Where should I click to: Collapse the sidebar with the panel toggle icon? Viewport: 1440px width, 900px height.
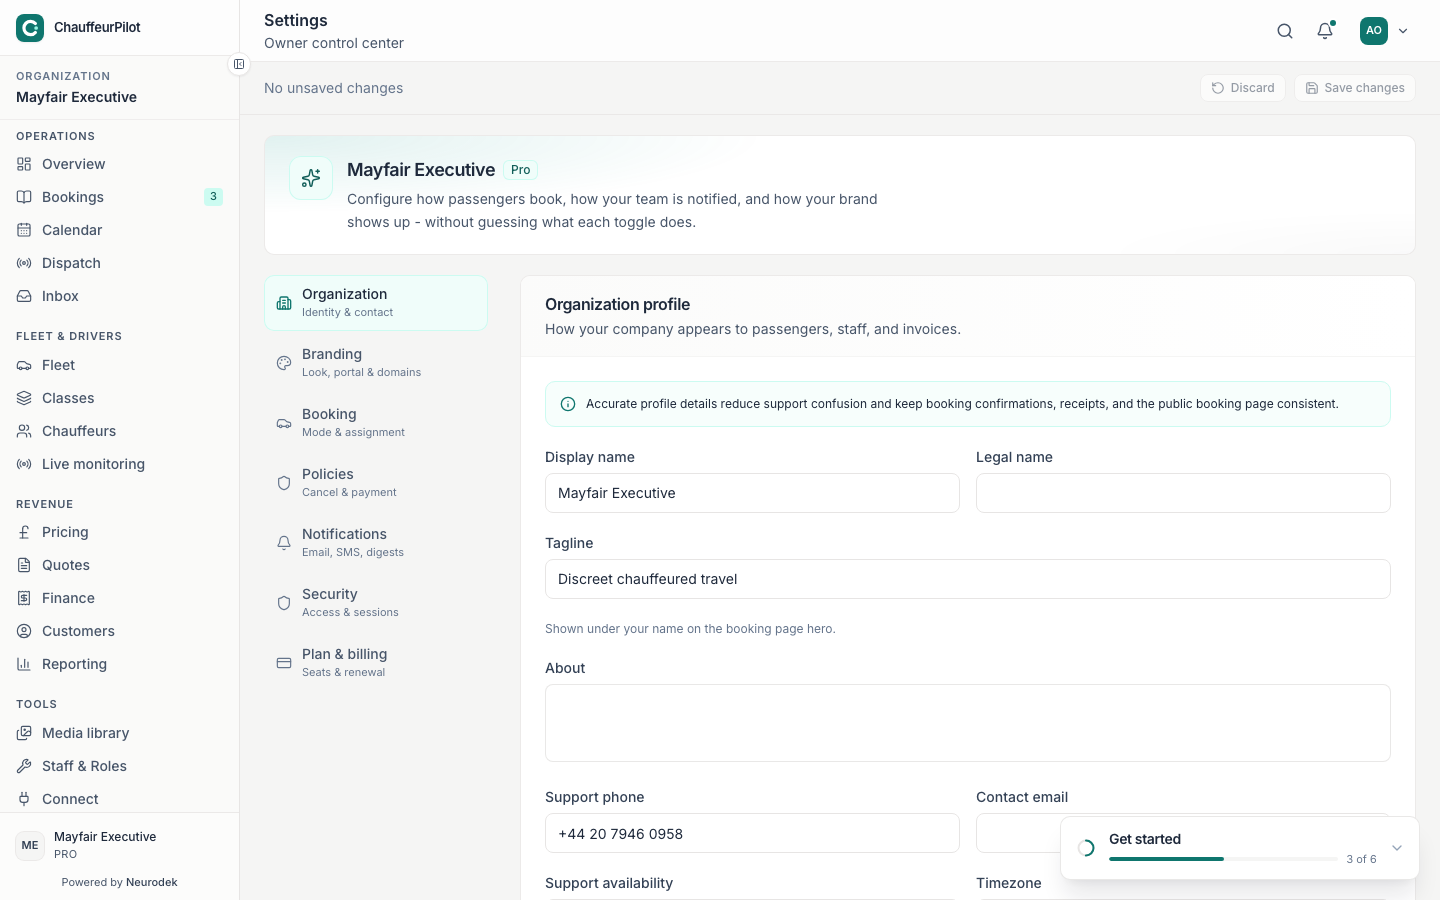(239, 64)
